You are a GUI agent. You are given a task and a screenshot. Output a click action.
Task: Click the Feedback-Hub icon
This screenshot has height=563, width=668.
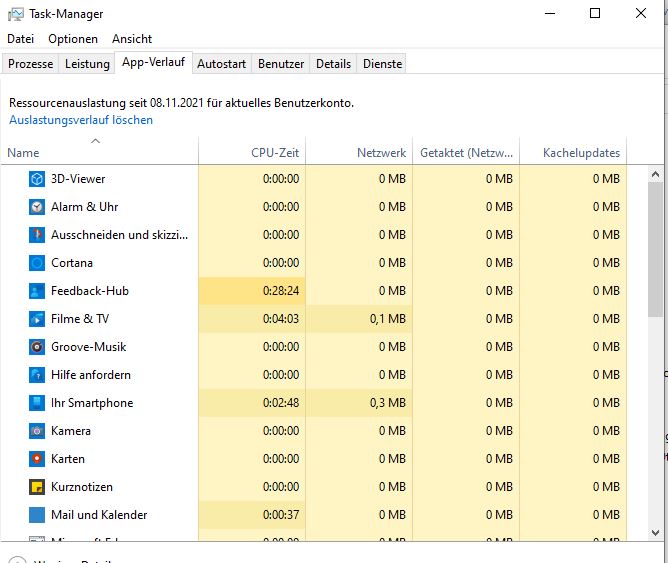pyautogui.click(x=37, y=291)
